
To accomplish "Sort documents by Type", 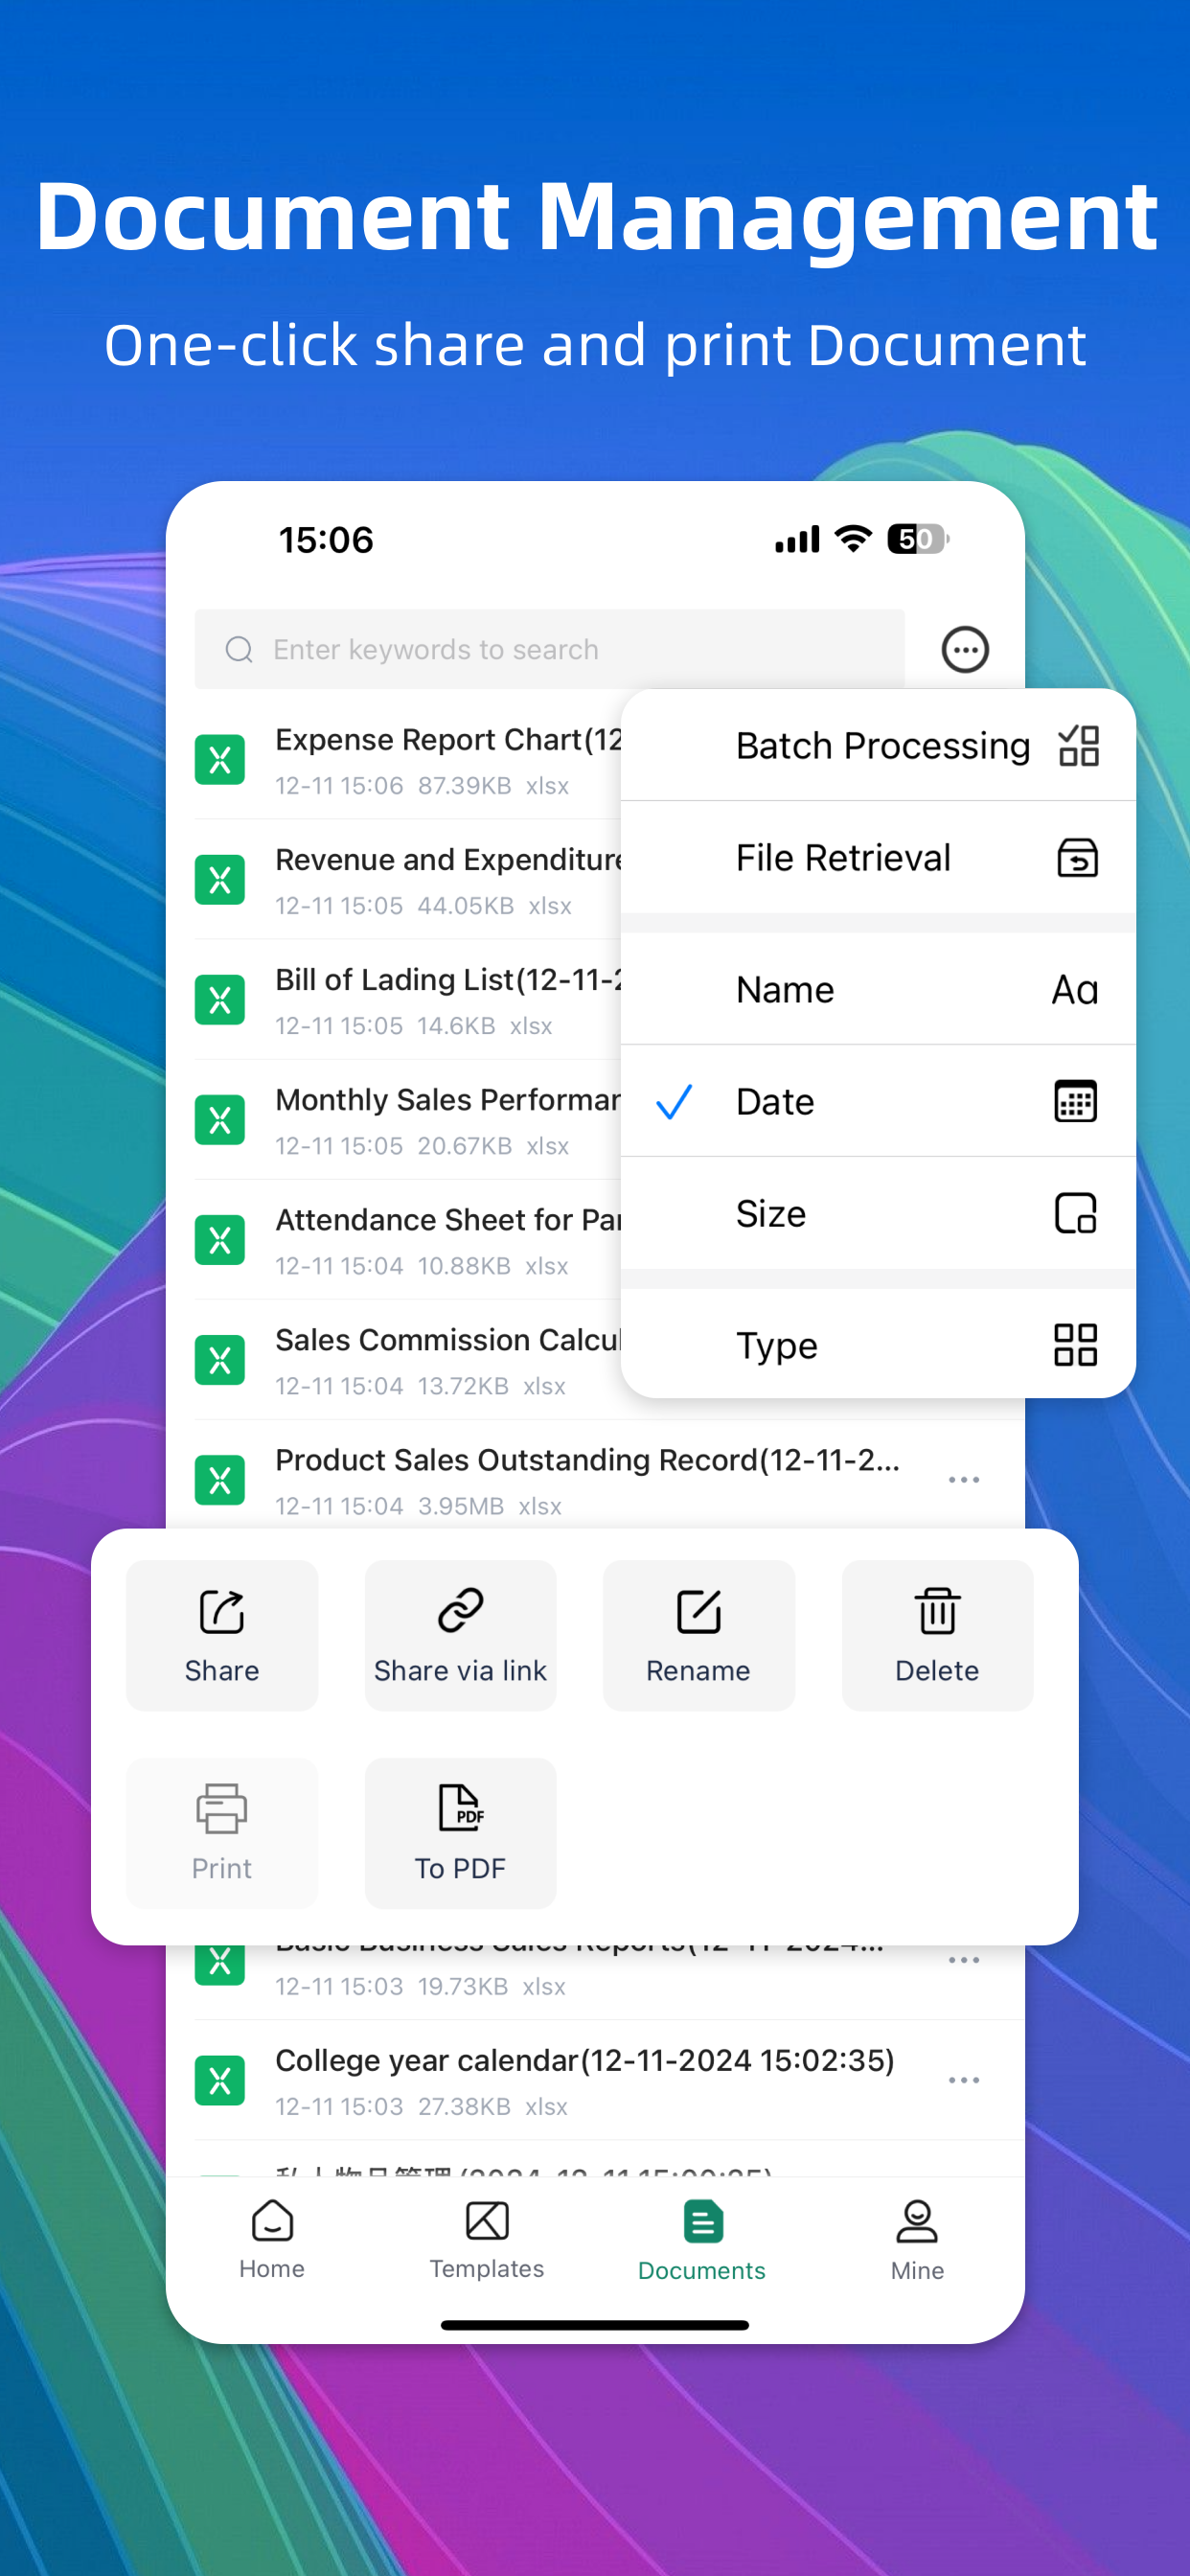I will (x=878, y=1345).
